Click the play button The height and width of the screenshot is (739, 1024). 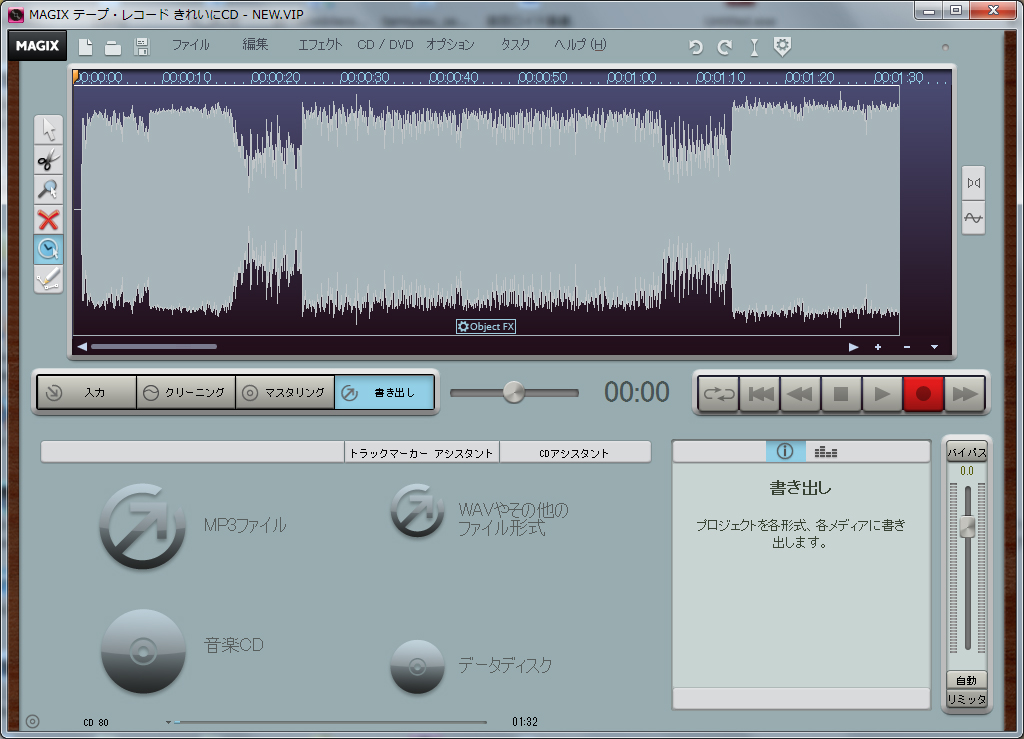pyautogui.click(x=882, y=394)
